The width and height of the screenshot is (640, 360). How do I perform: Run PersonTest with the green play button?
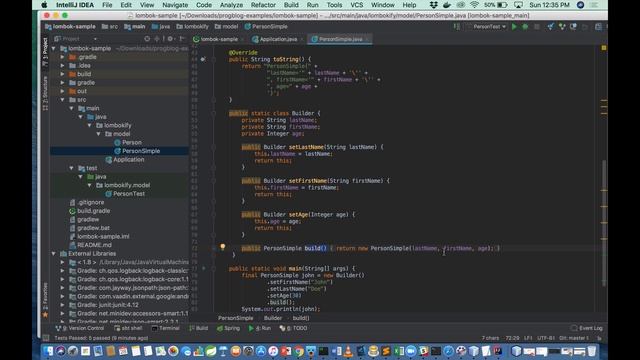pos(514,27)
